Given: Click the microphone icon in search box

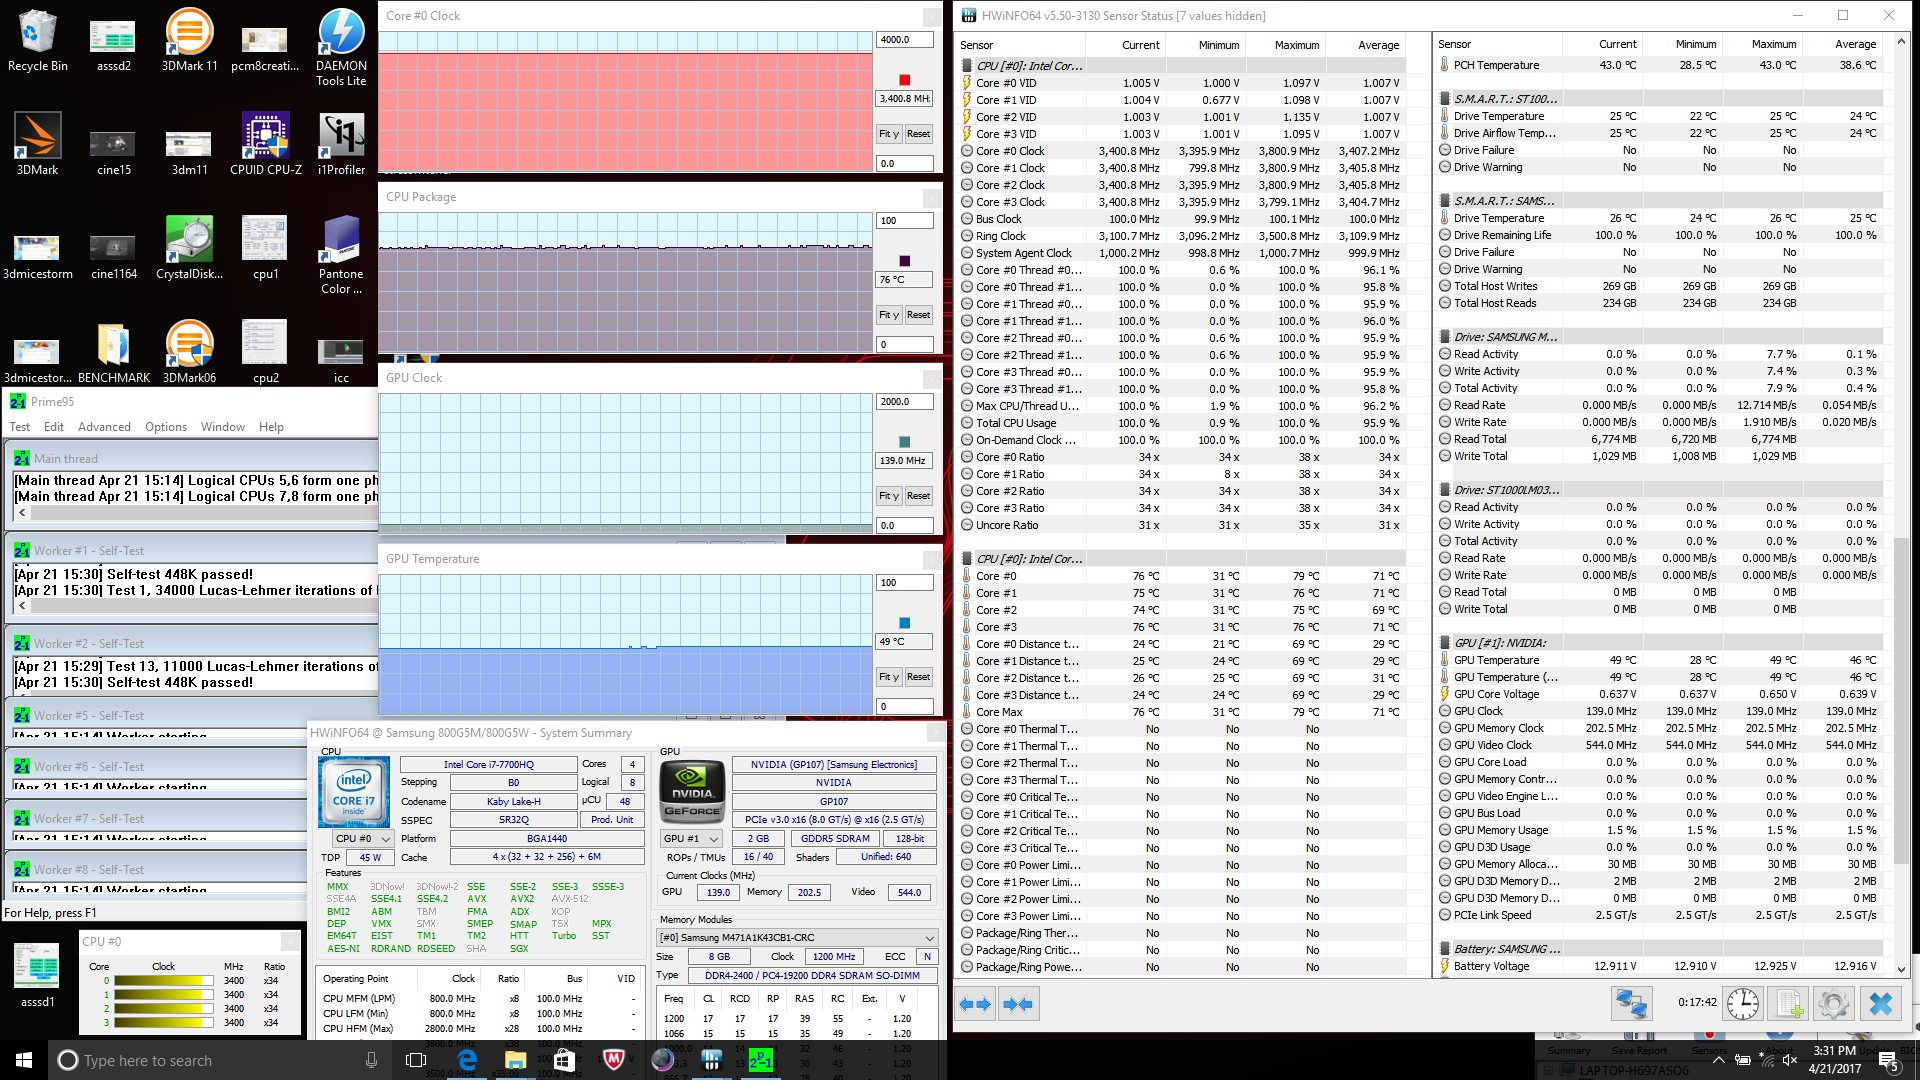Looking at the screenshot, I should point(371,1060).
